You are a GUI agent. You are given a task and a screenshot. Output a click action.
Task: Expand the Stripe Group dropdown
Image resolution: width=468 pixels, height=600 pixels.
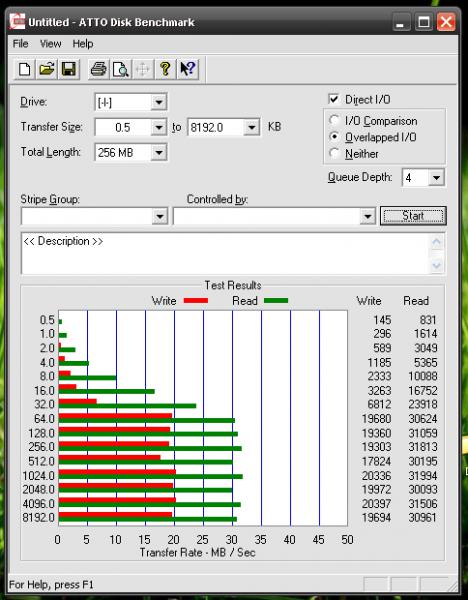point(160,217)
